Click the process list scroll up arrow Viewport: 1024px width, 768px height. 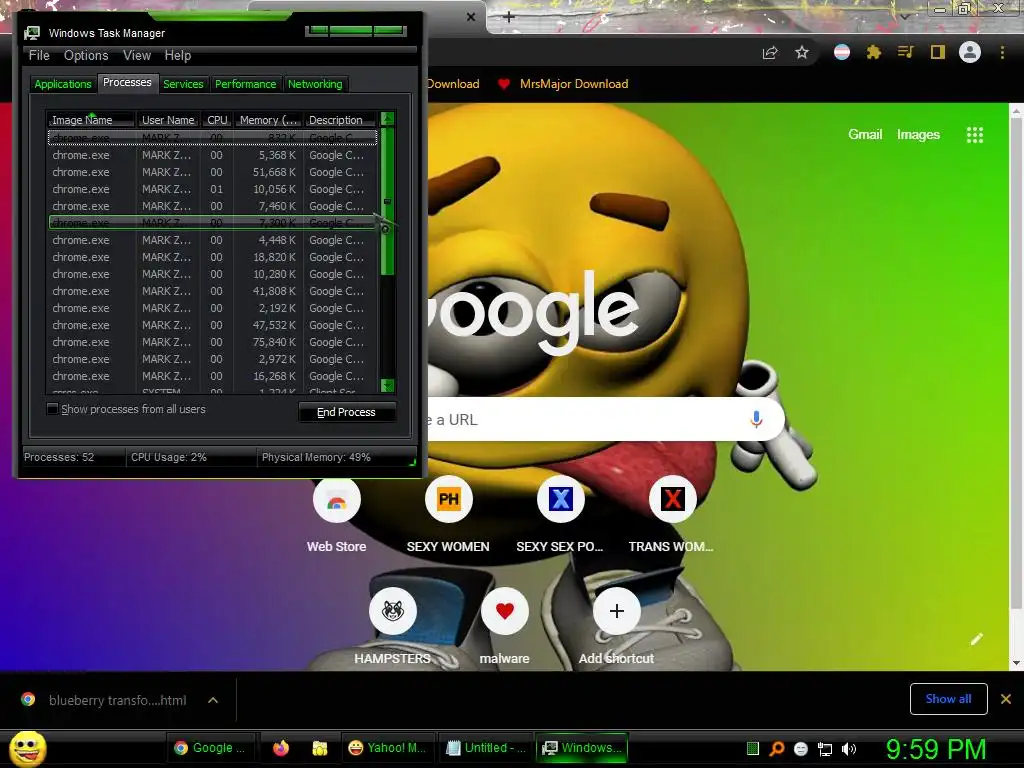tap(387, 119)
